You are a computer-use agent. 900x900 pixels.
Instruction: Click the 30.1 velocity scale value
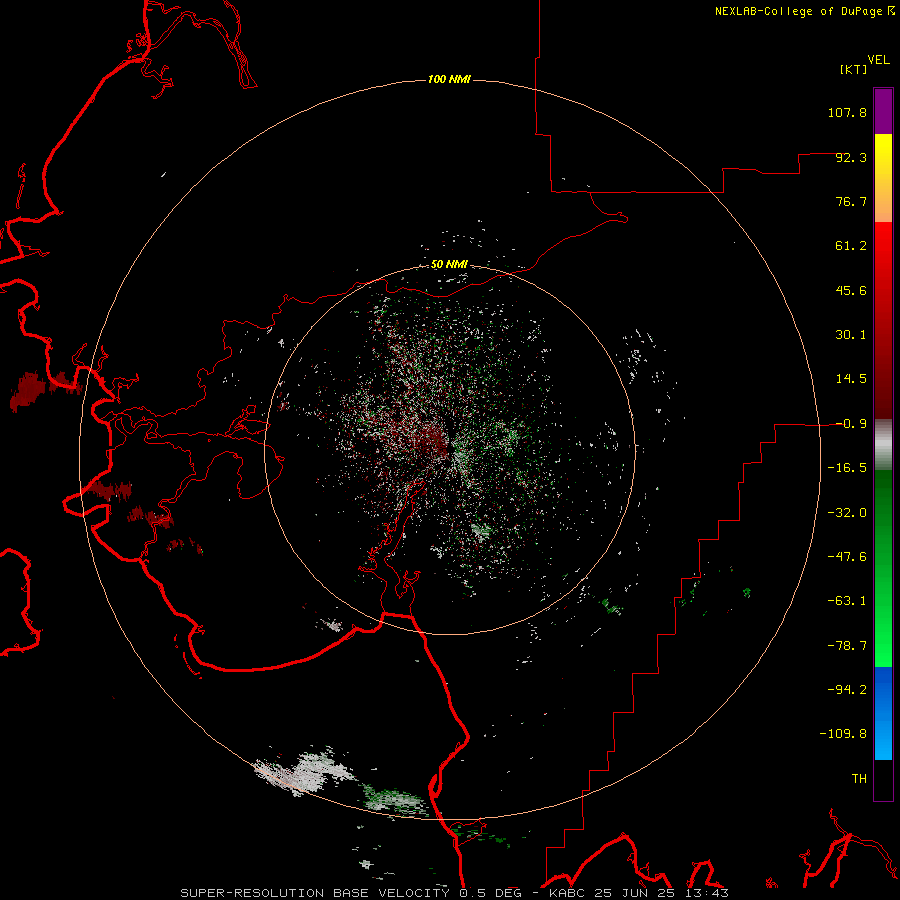(851, 335)
